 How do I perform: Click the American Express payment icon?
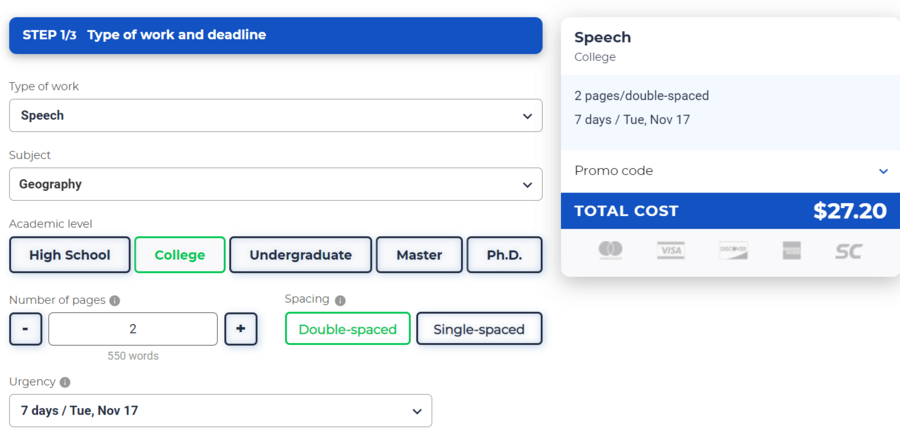coord(792,250)
